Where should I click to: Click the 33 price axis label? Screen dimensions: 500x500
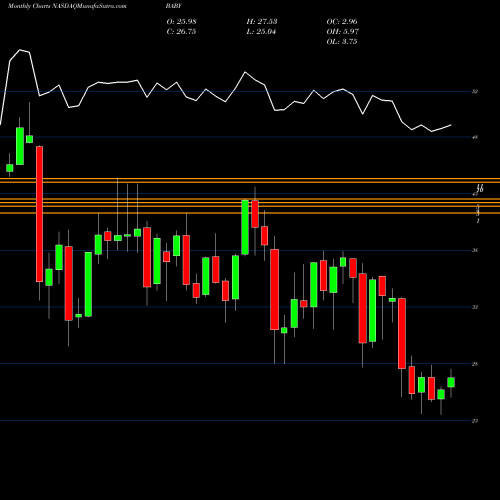pos(475,307)
